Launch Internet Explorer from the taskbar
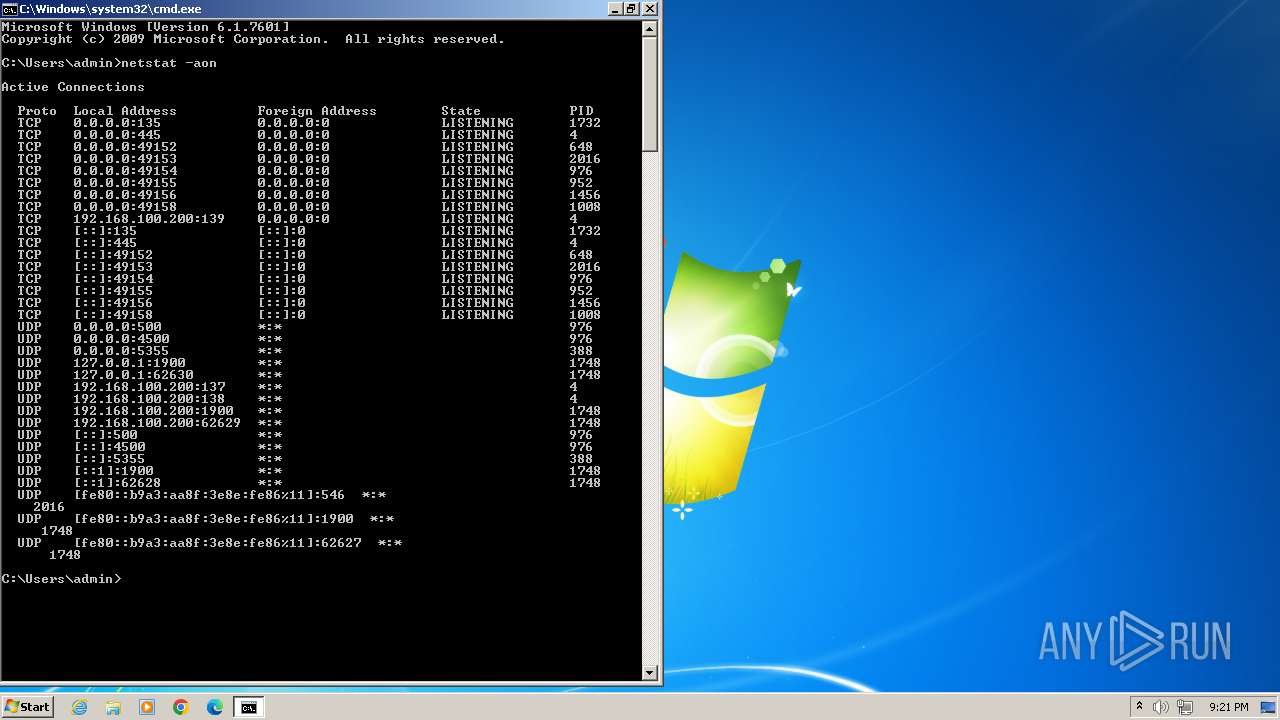Image resolution: width=1280 pixels, height=720 pixels. (80, 707)
